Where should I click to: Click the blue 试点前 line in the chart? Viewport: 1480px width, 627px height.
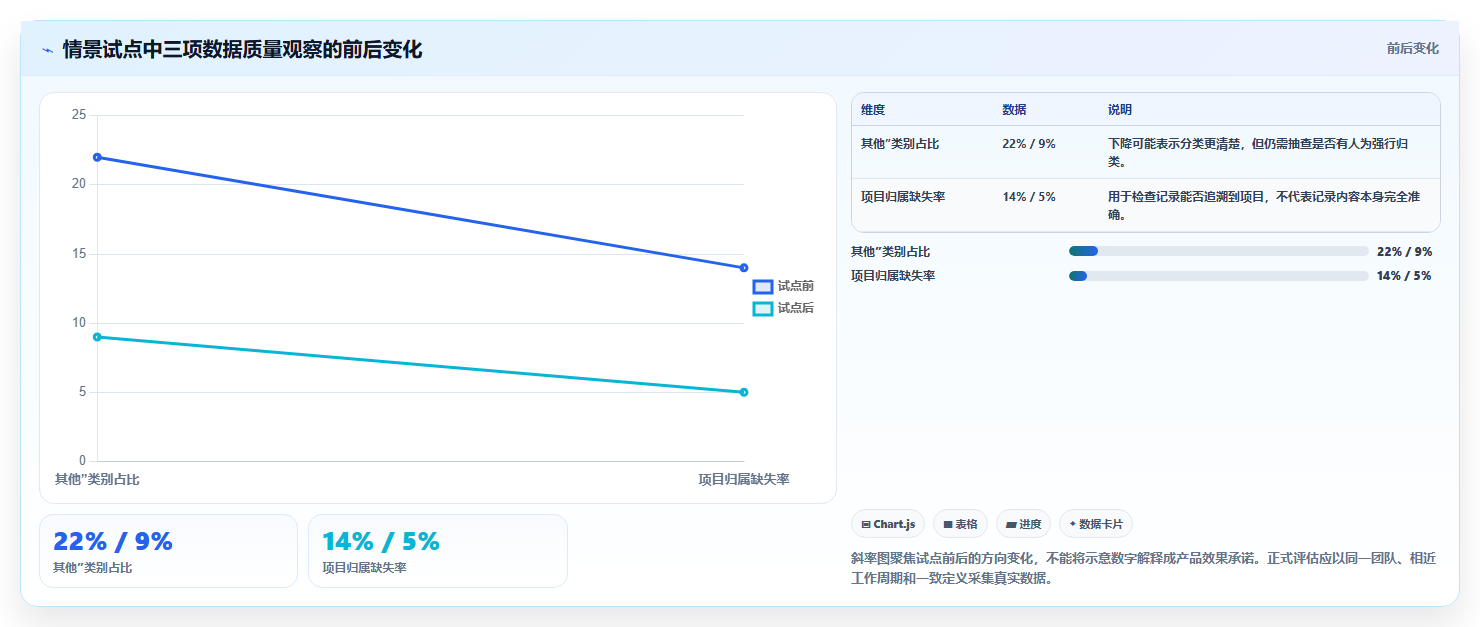pyautogui.click(x=420, y=212)
